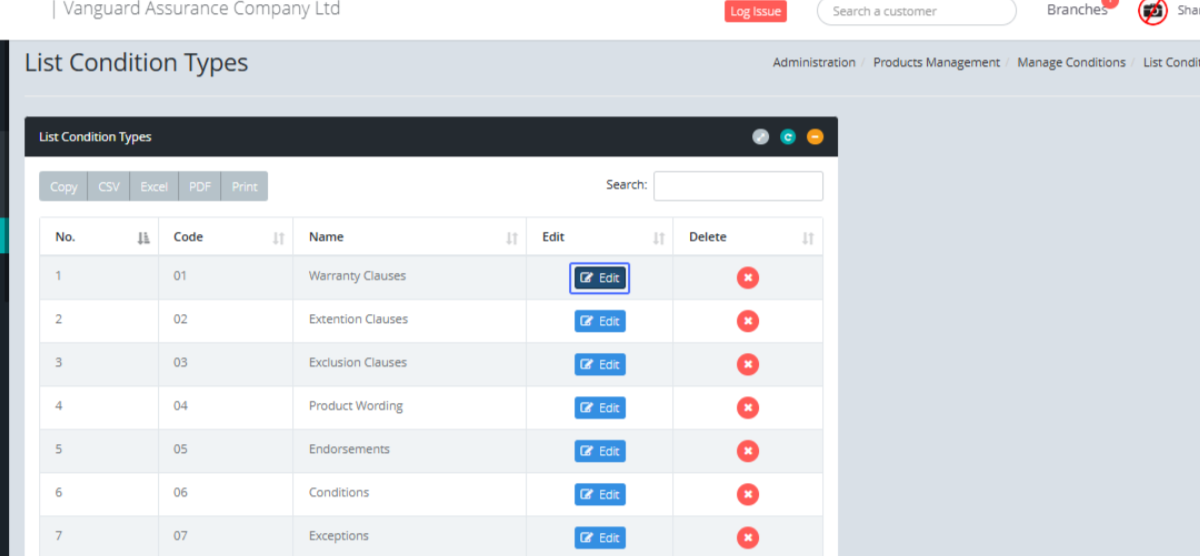This screenshot has width=1200, height=556.
Task: Click the red delete icon for Endorsements
Action: [747, 451]
